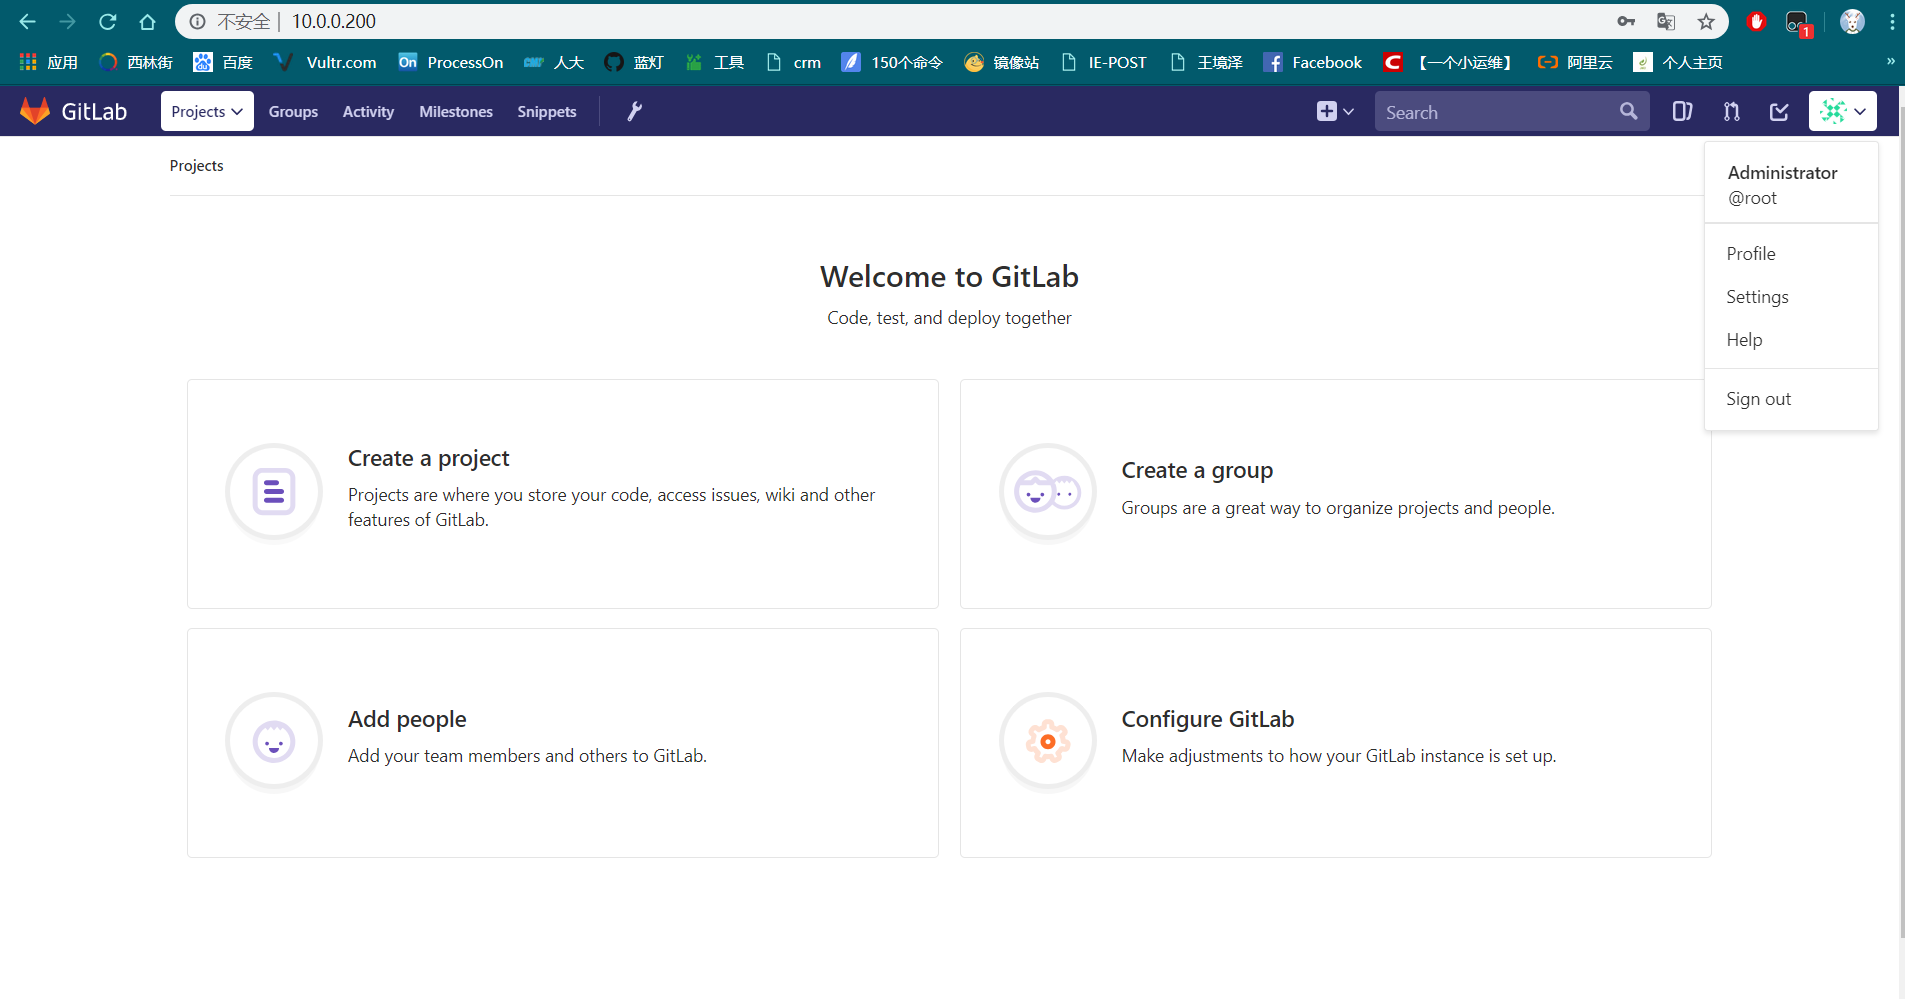1905x999 pixels.
Task: Click the Create a project document icon
Action: click(x=273, y=491)
